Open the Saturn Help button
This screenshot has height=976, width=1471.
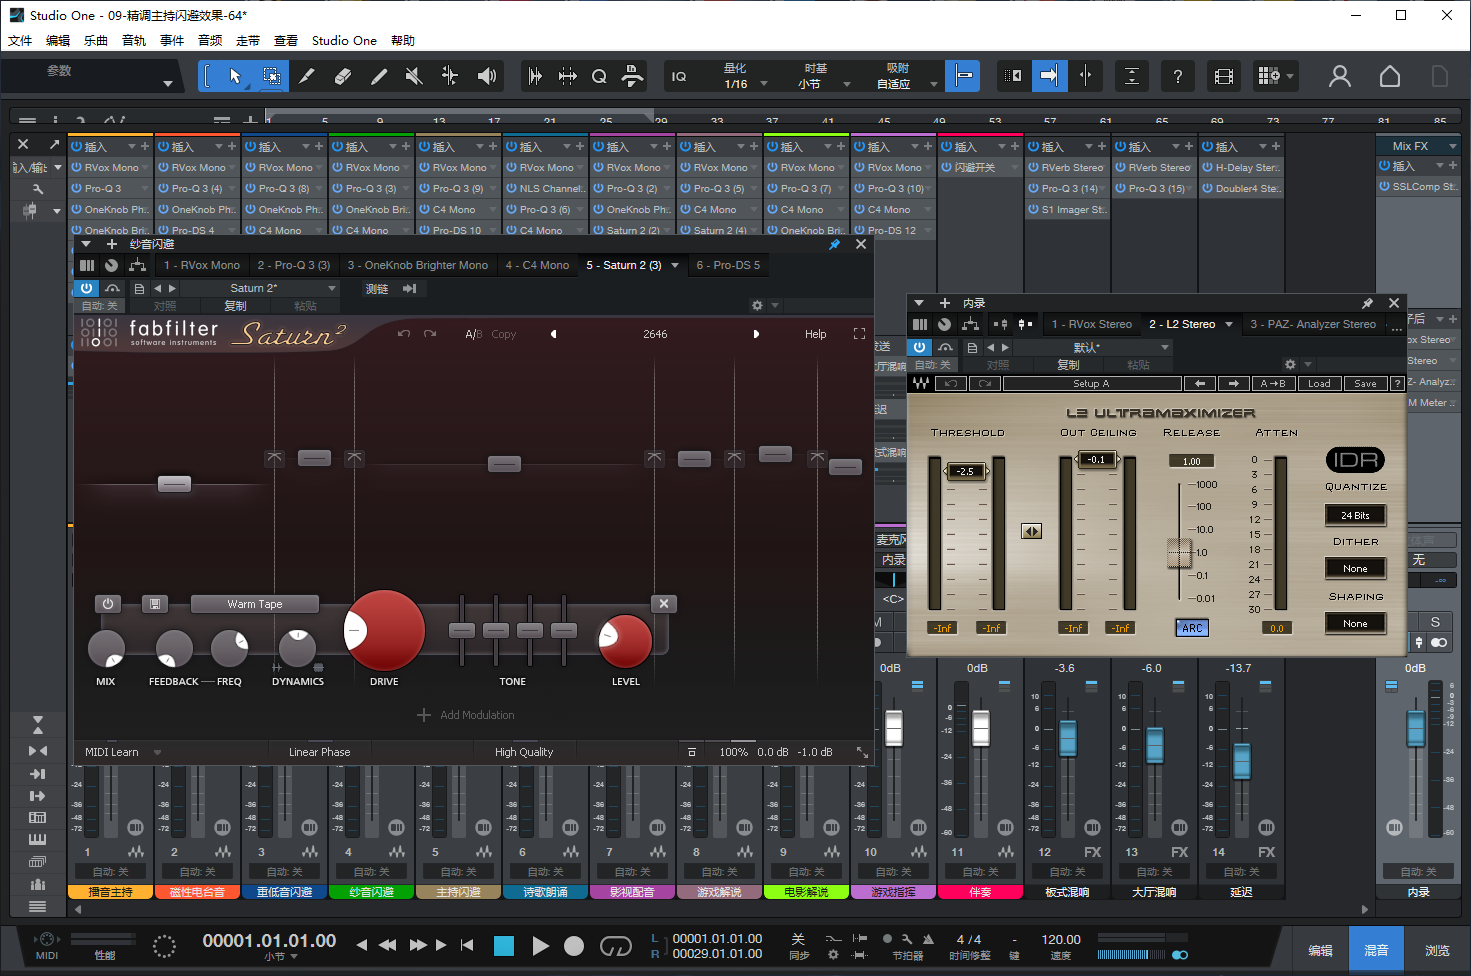[815, 334]
